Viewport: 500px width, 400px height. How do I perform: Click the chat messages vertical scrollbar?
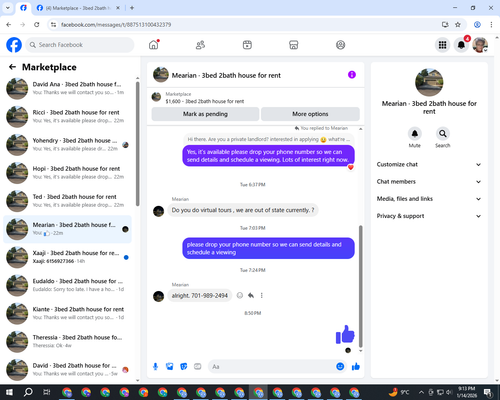click(361, 287)
